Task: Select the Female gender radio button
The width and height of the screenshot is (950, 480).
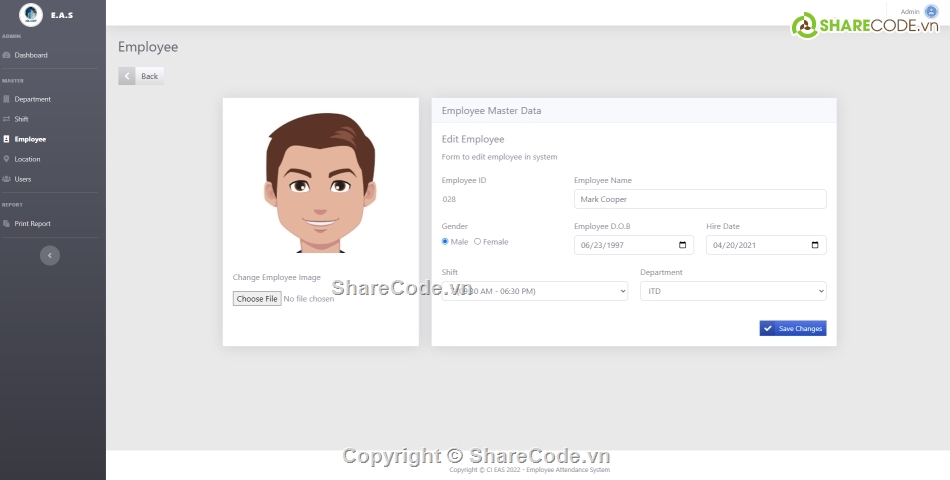Action: [x=477, y=242]
